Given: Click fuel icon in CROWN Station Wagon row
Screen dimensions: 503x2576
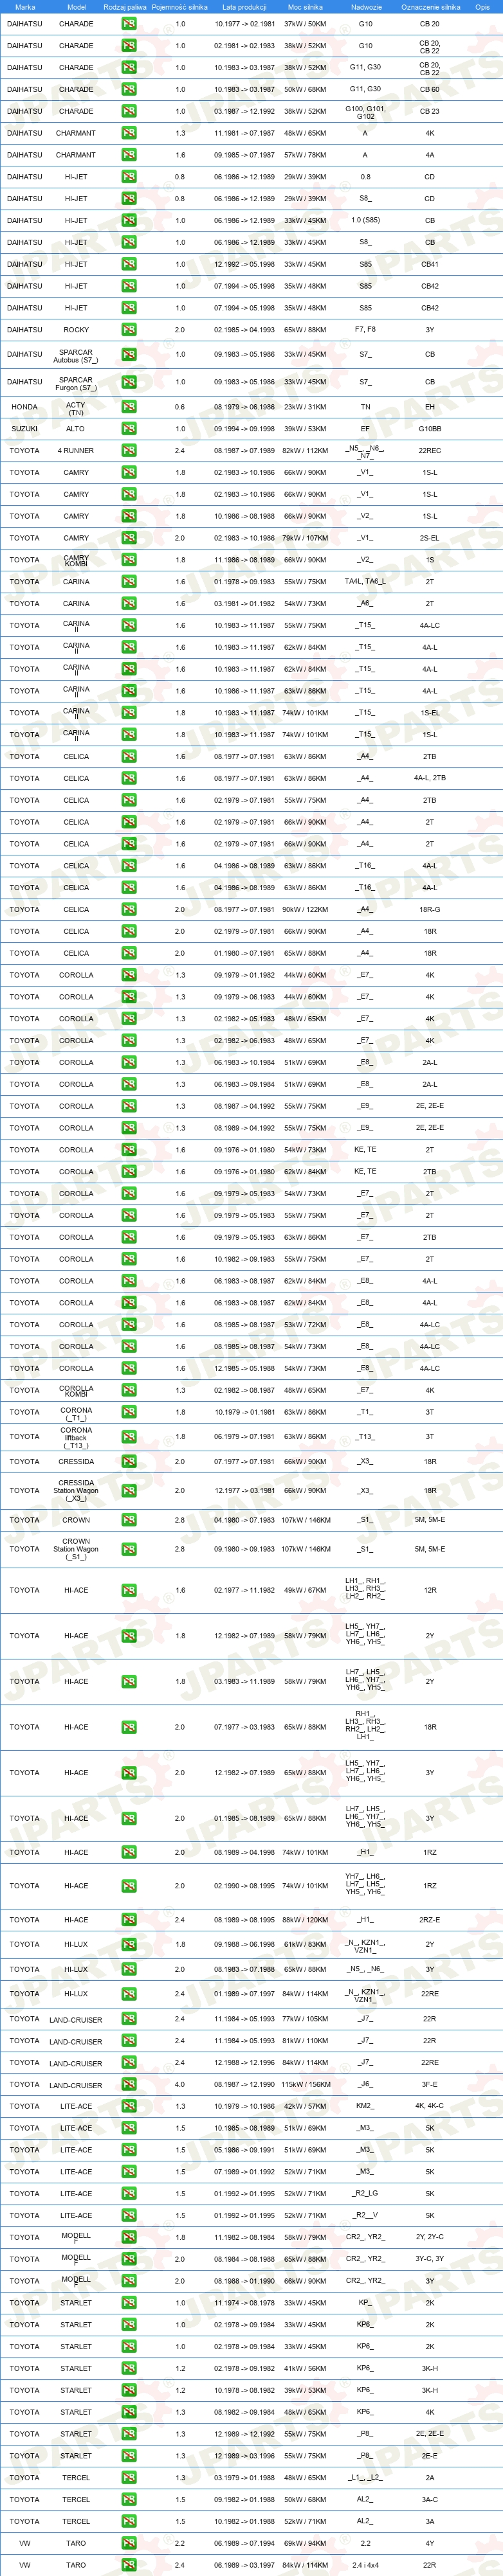Looking at the screenshot, I should coord(129,1549).
